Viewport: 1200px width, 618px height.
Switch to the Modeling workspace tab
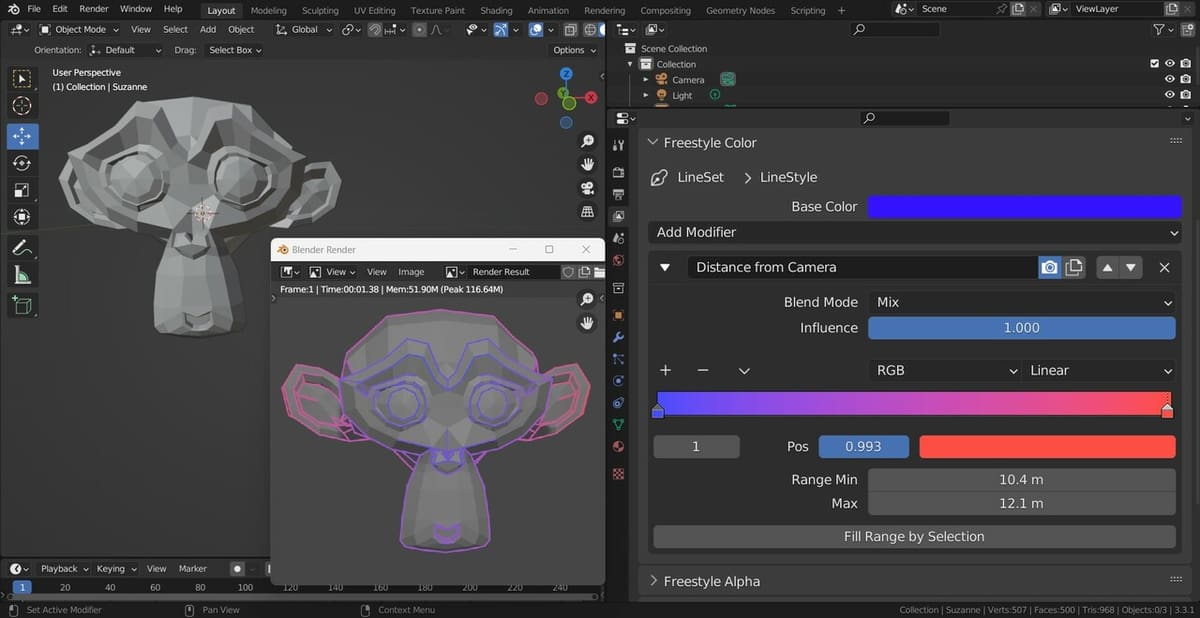coord(268,10)
